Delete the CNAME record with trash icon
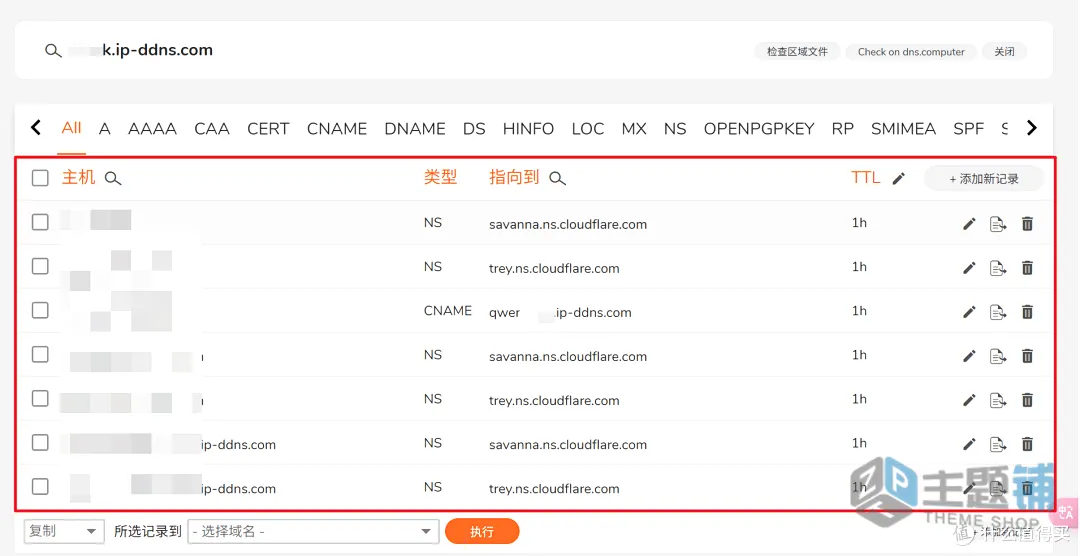Viewport: 1080px width, 556px height. point(1027,312)
